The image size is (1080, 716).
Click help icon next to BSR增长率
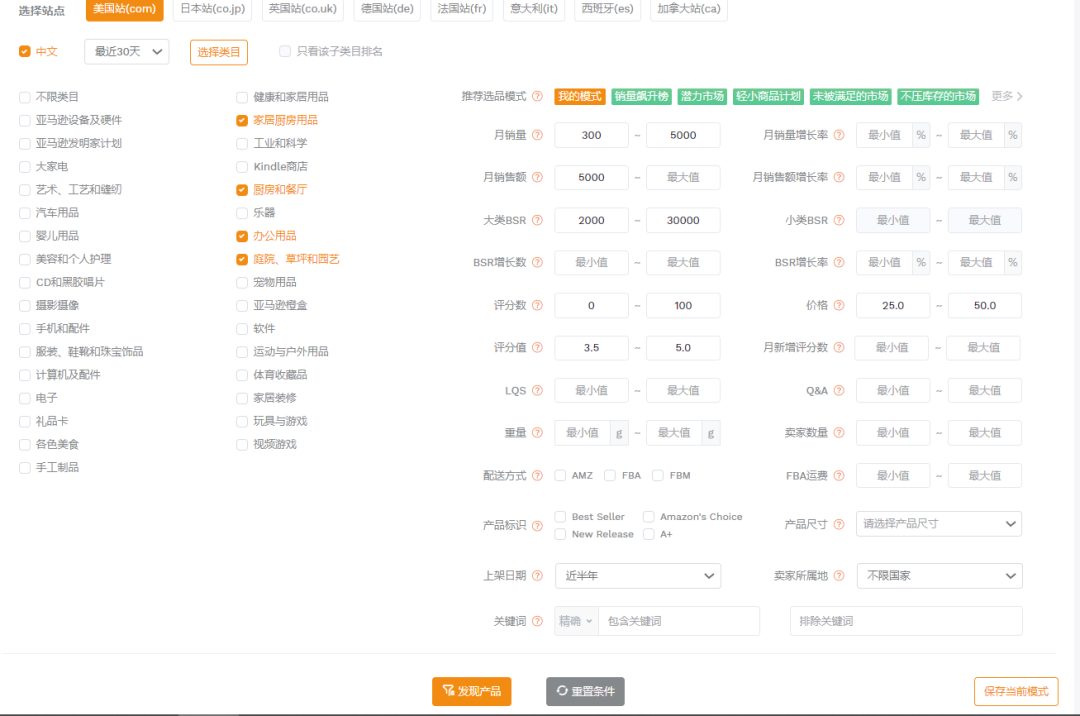[839, 262]
